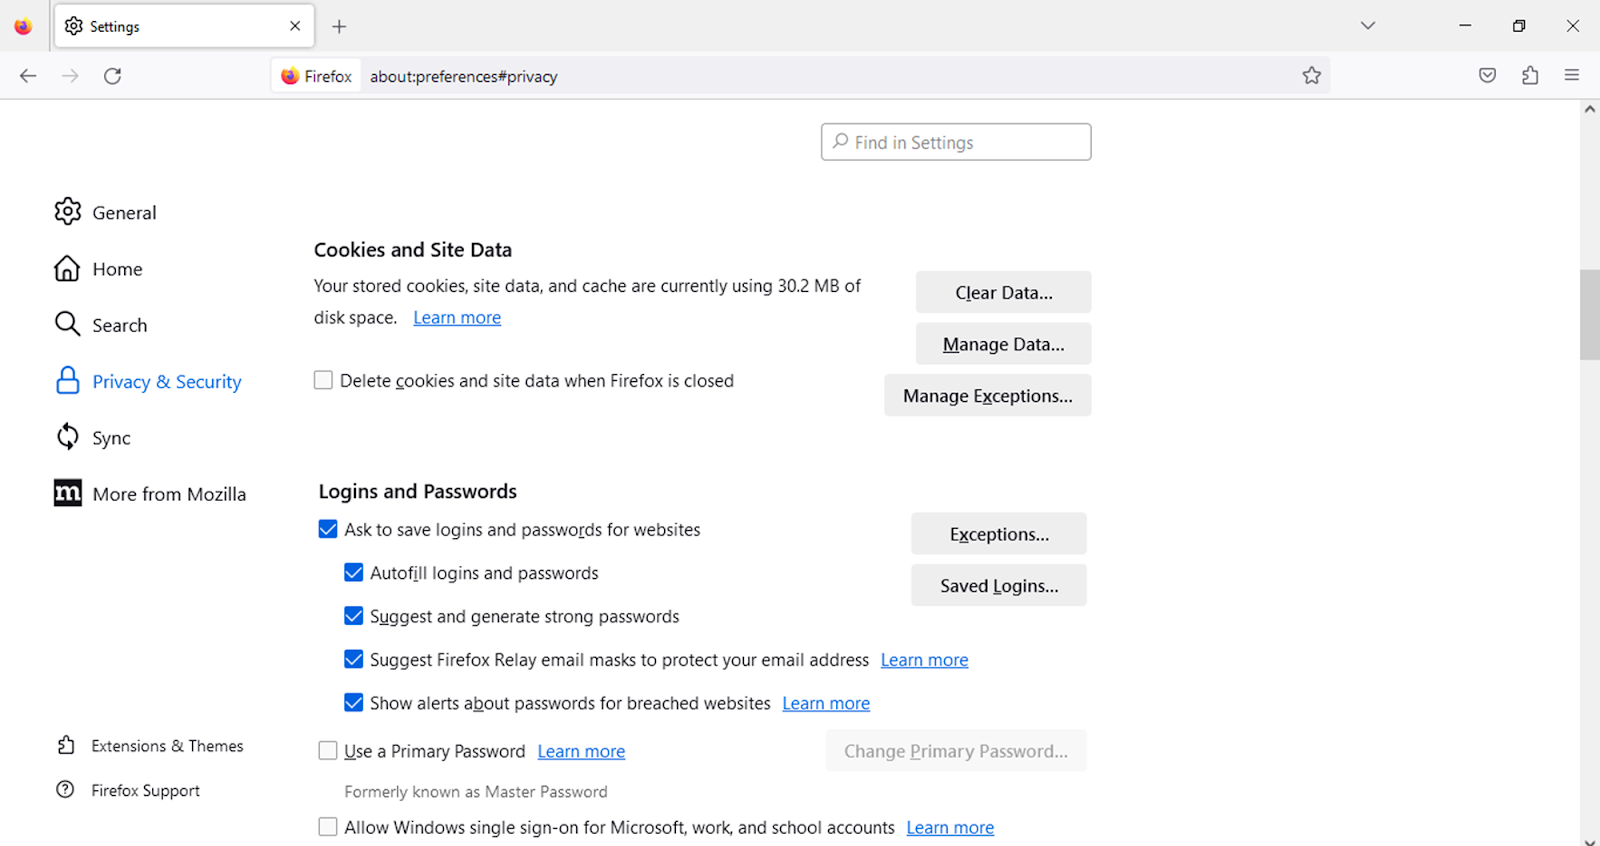Go back using the back arrow
Viewport: 1600px width, 846px height.
coord(28,76)
